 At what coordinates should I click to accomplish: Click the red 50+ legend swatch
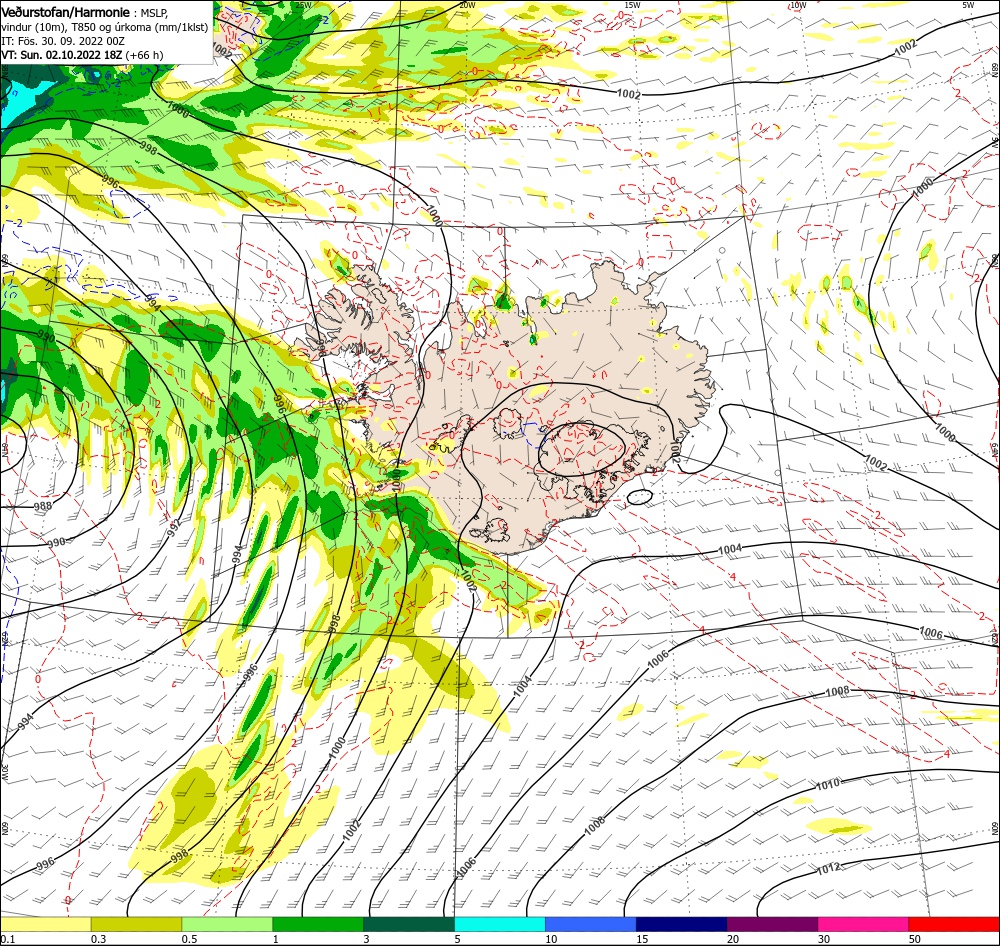tap(954, 924)
